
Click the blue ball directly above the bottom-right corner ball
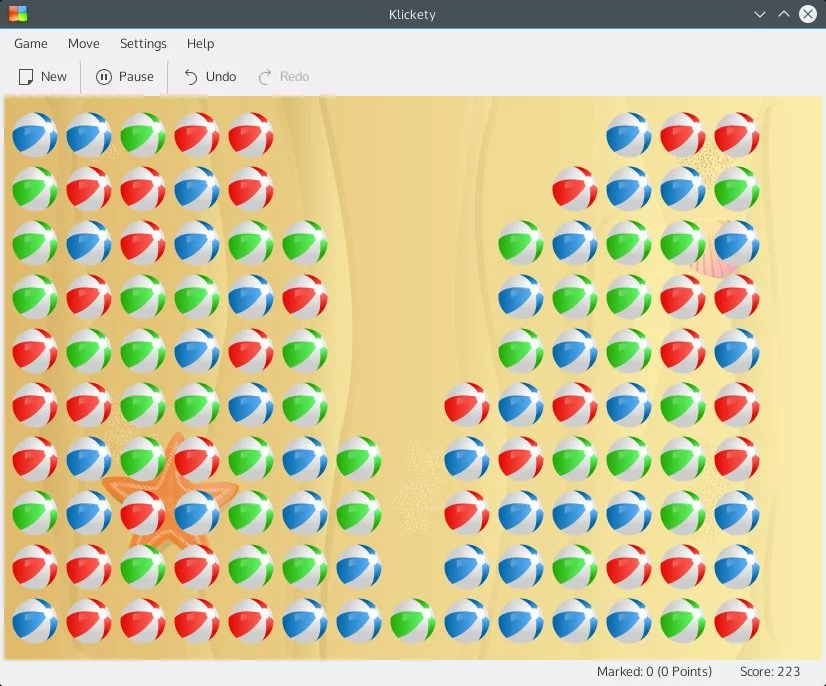point(736,567)
